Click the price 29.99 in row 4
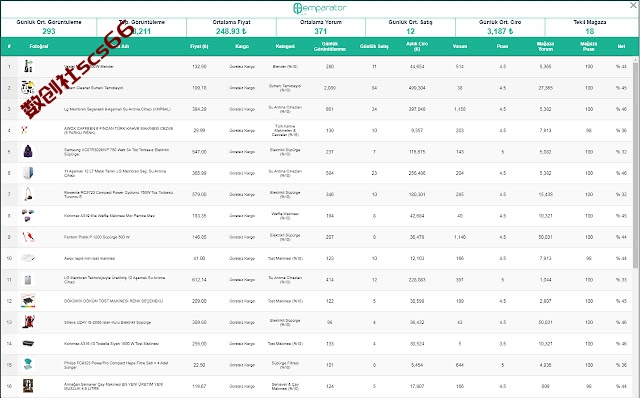Screen dimensions: 640x400 coord(199,131)
